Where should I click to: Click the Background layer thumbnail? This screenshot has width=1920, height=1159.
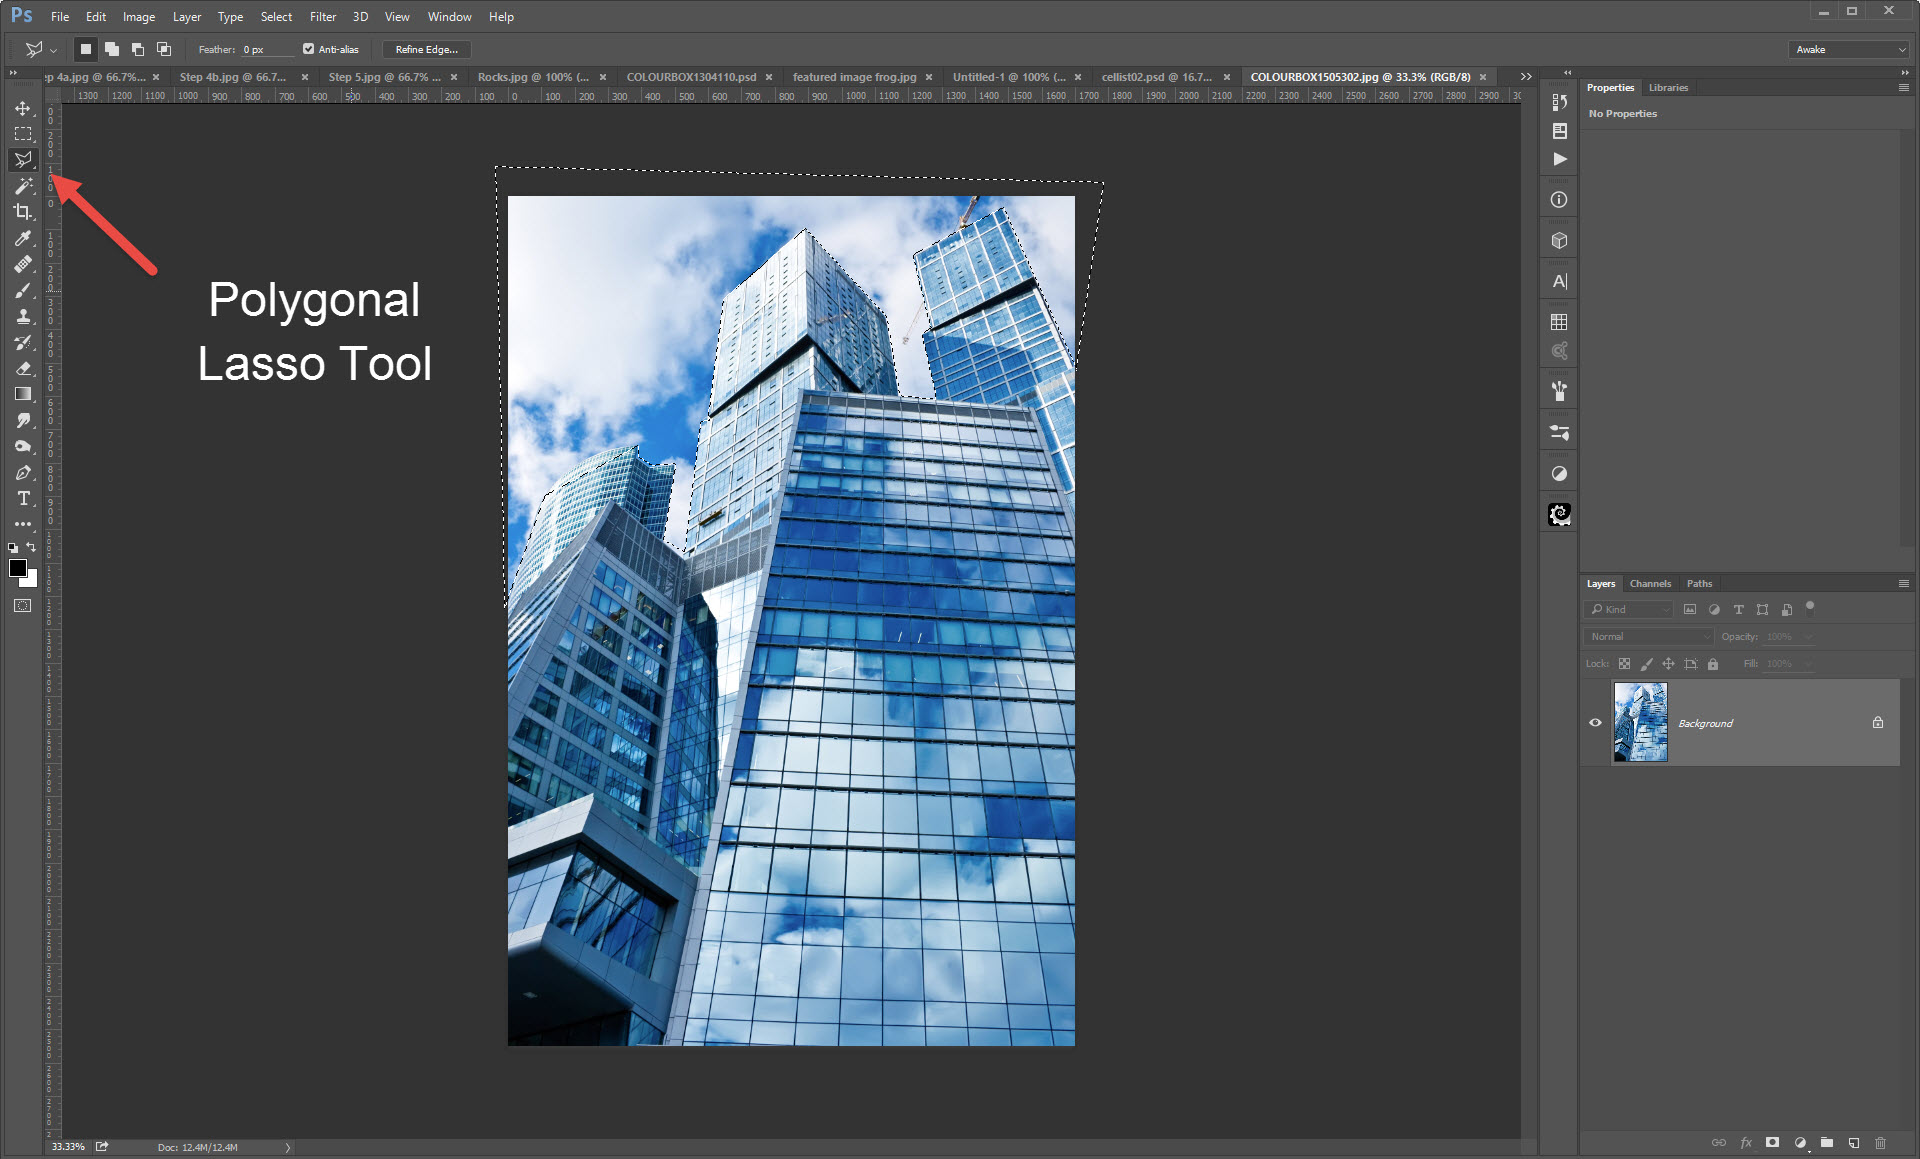click(1642, 721)
